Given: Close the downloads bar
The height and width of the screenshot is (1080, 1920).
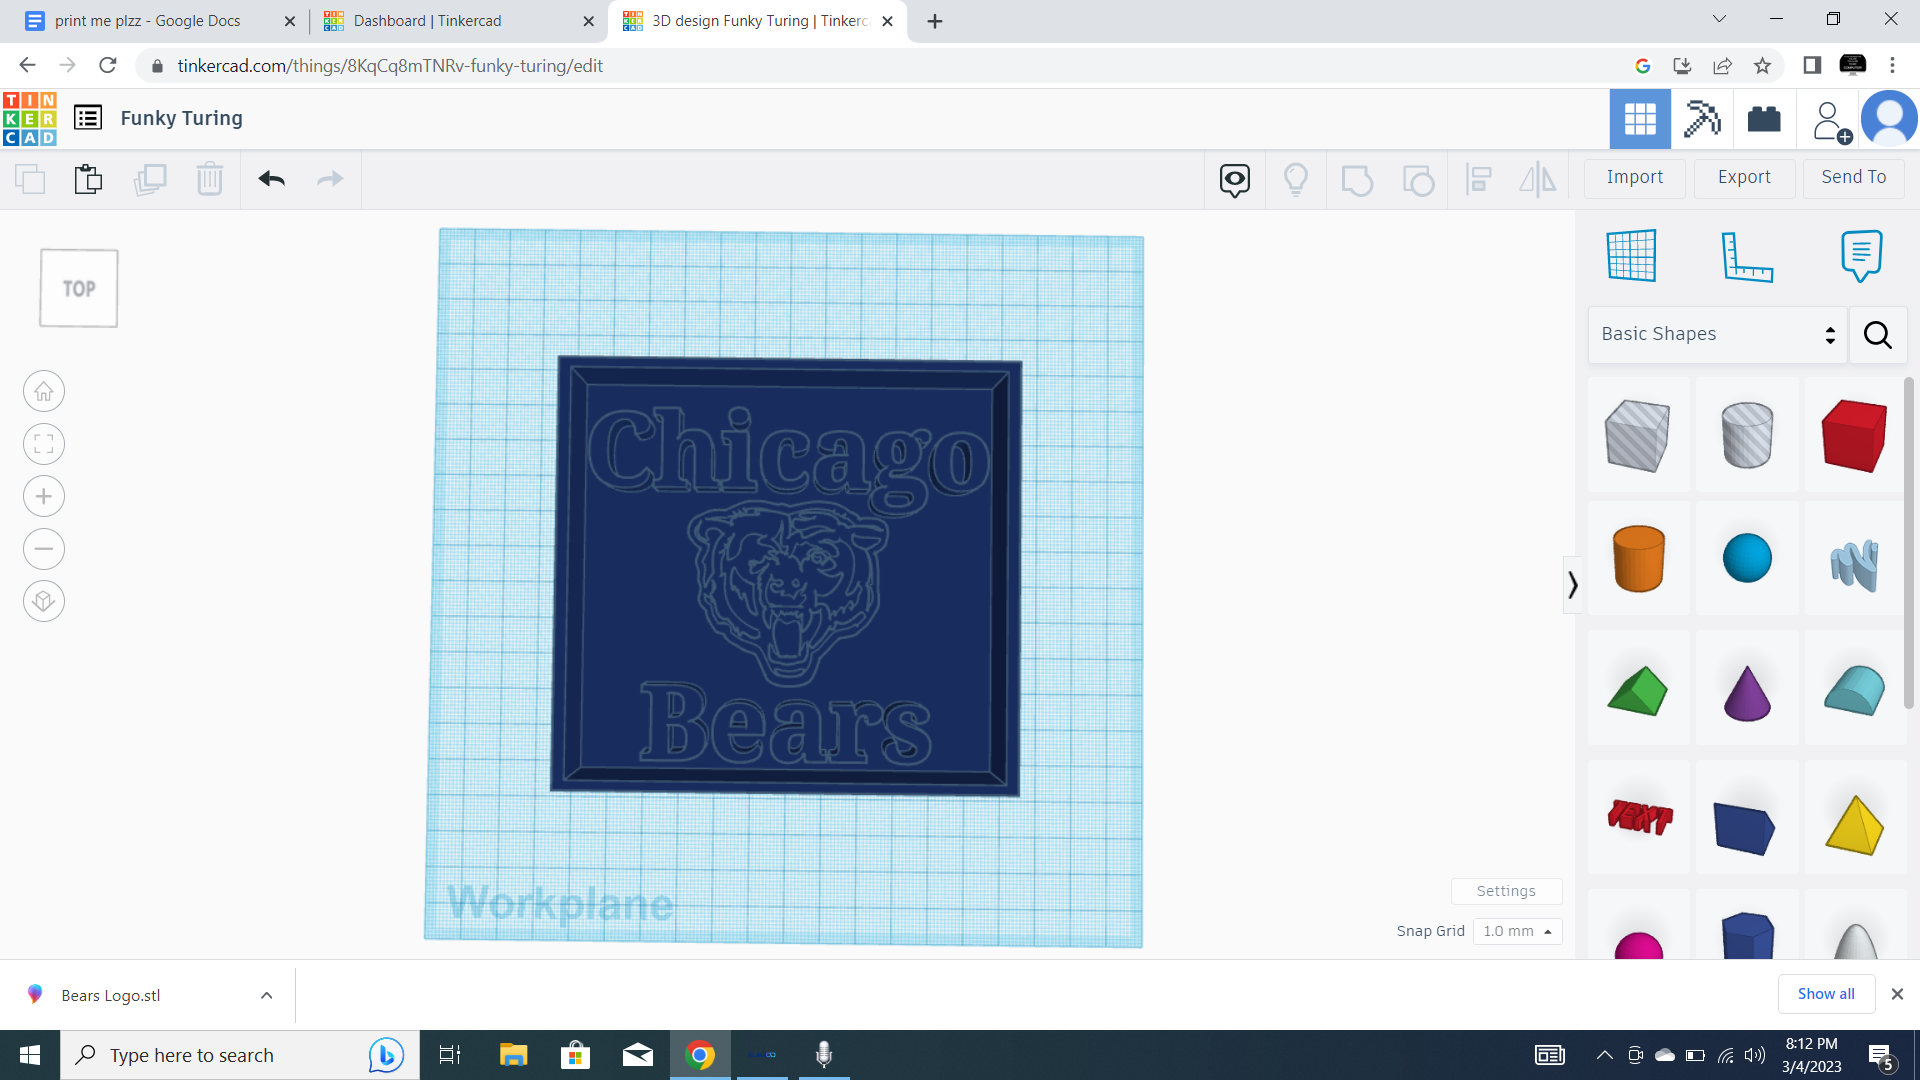Looking at the screenshot, I should click(1897, 994).
